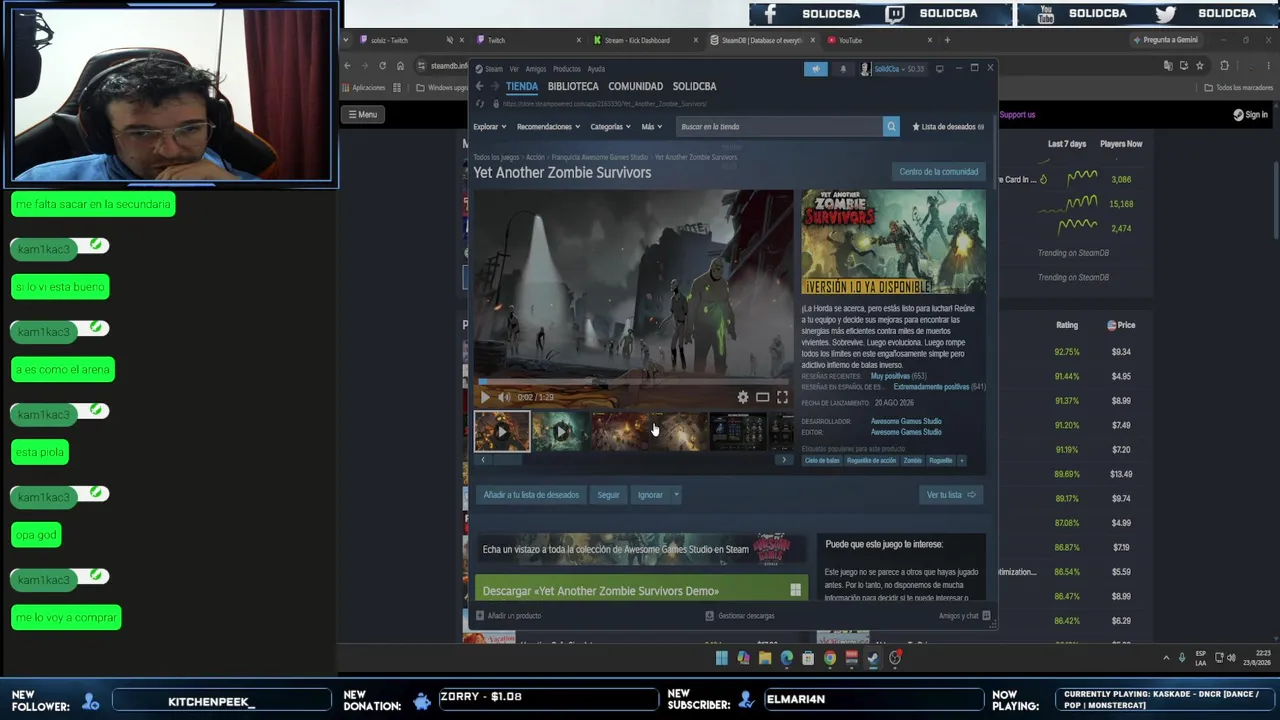
Task: Open Steam announcements megaphone icon
Action: (816, 69)
